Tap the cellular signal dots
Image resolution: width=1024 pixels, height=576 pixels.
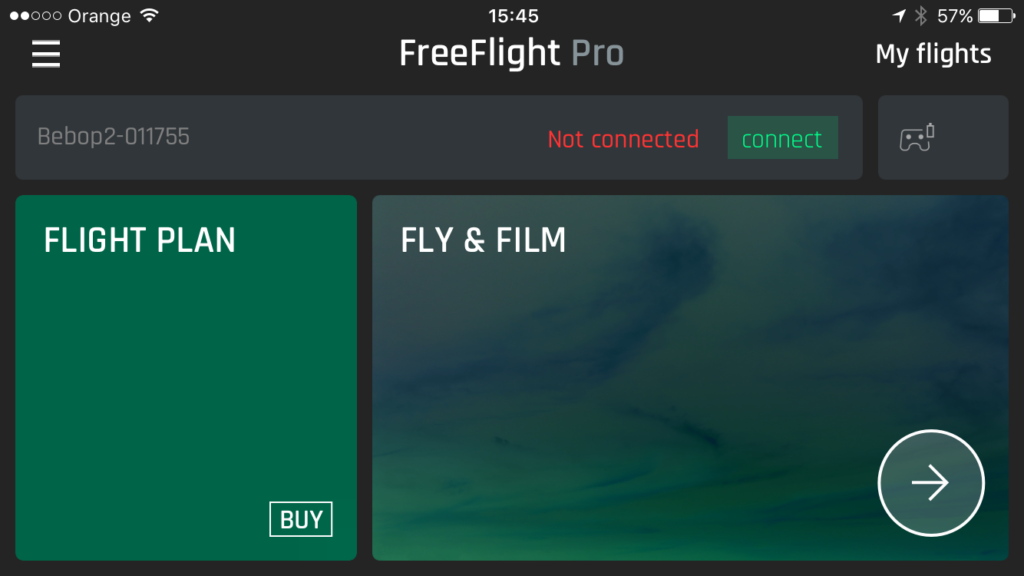(x=35, y=16)
